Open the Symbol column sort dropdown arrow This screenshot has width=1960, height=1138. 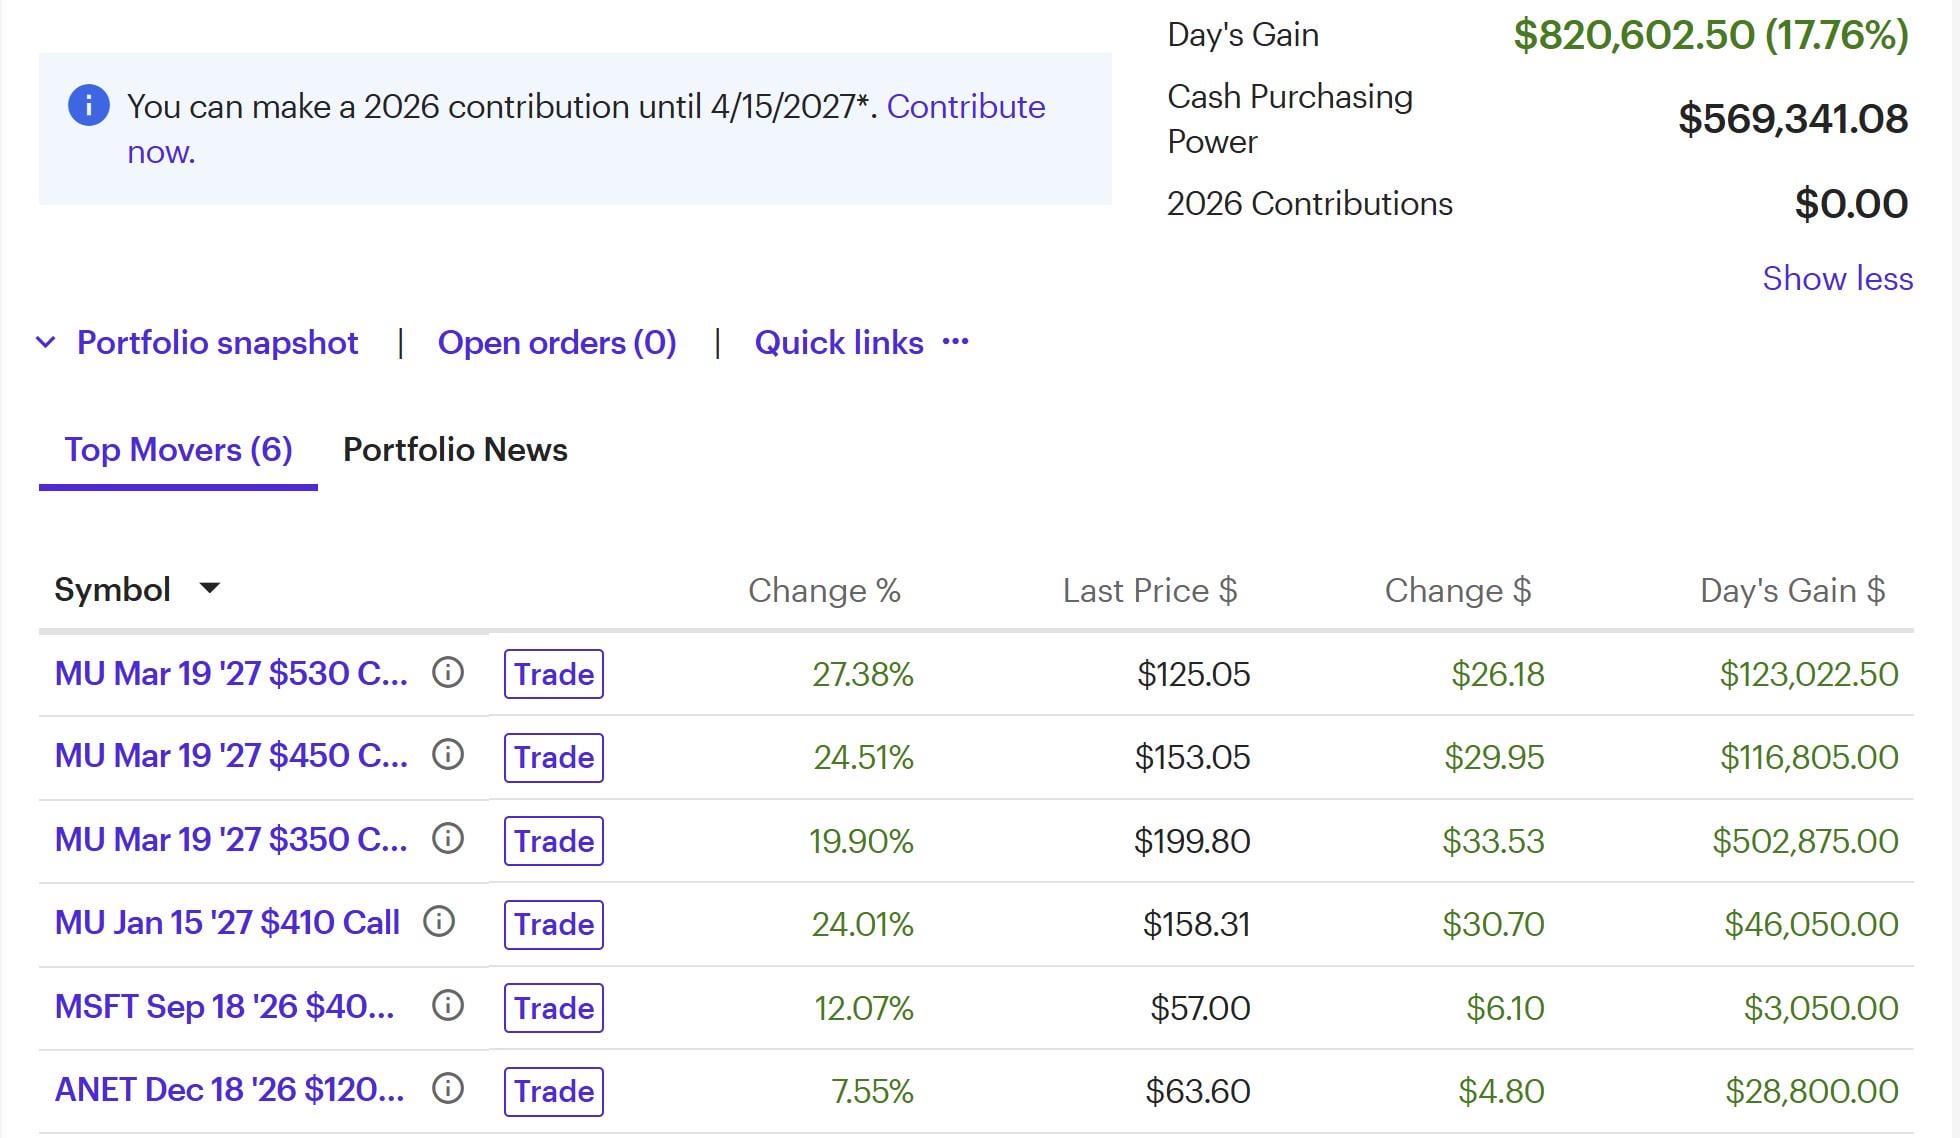pyautogui.click(x=209, y=588)
